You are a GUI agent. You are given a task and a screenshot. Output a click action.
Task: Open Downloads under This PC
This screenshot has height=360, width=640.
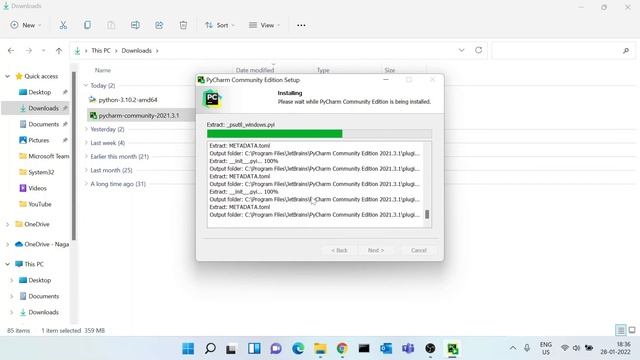tap(43, 312)
